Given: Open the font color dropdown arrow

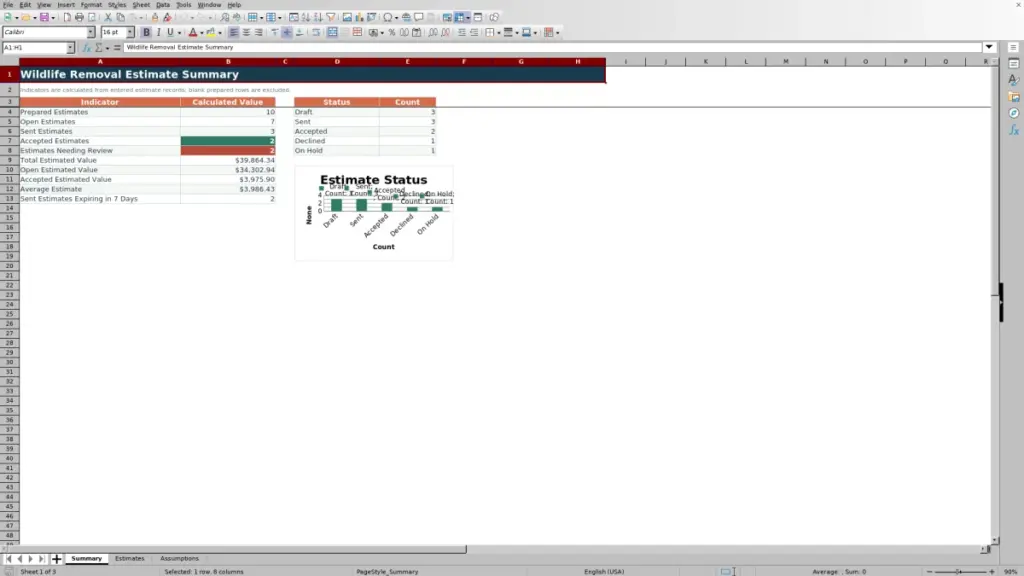Looking at the screenshot, I should 202,33.
